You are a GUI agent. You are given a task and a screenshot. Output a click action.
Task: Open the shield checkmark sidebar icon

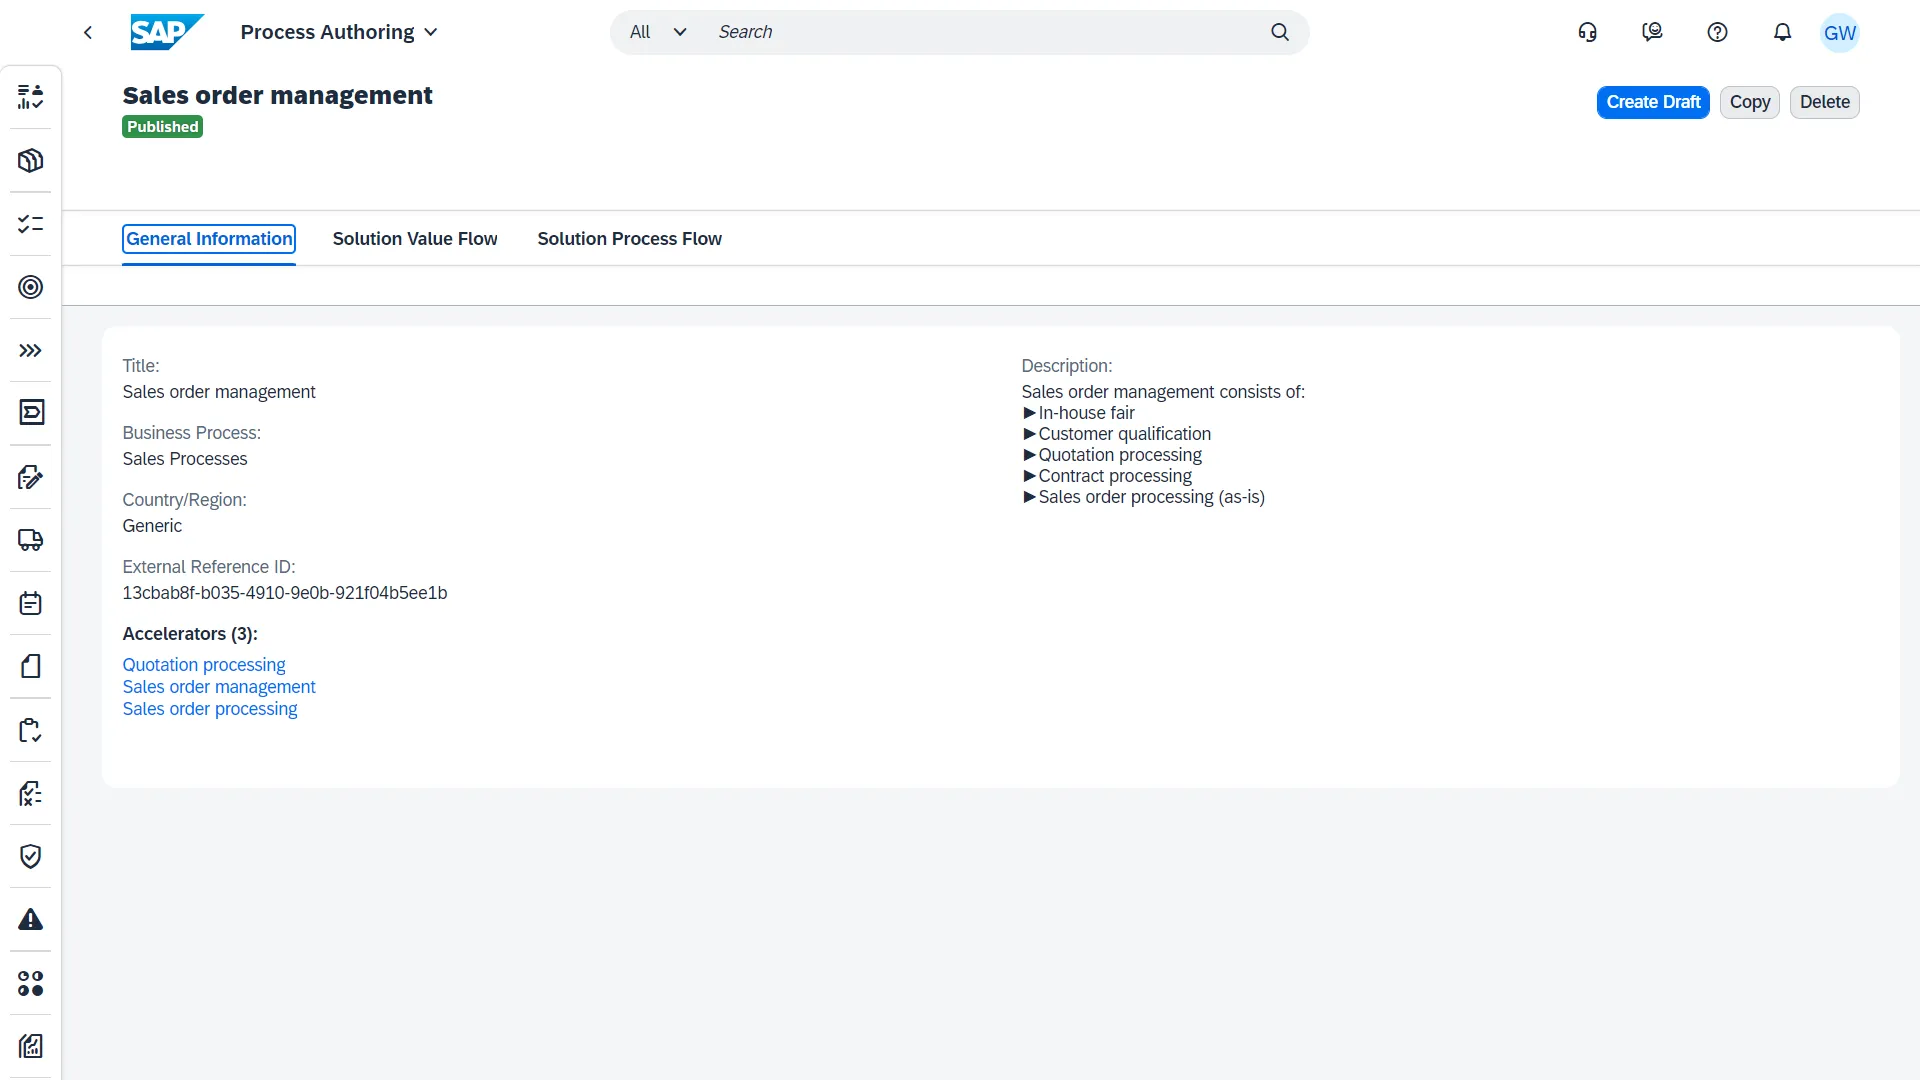(31, 856)
